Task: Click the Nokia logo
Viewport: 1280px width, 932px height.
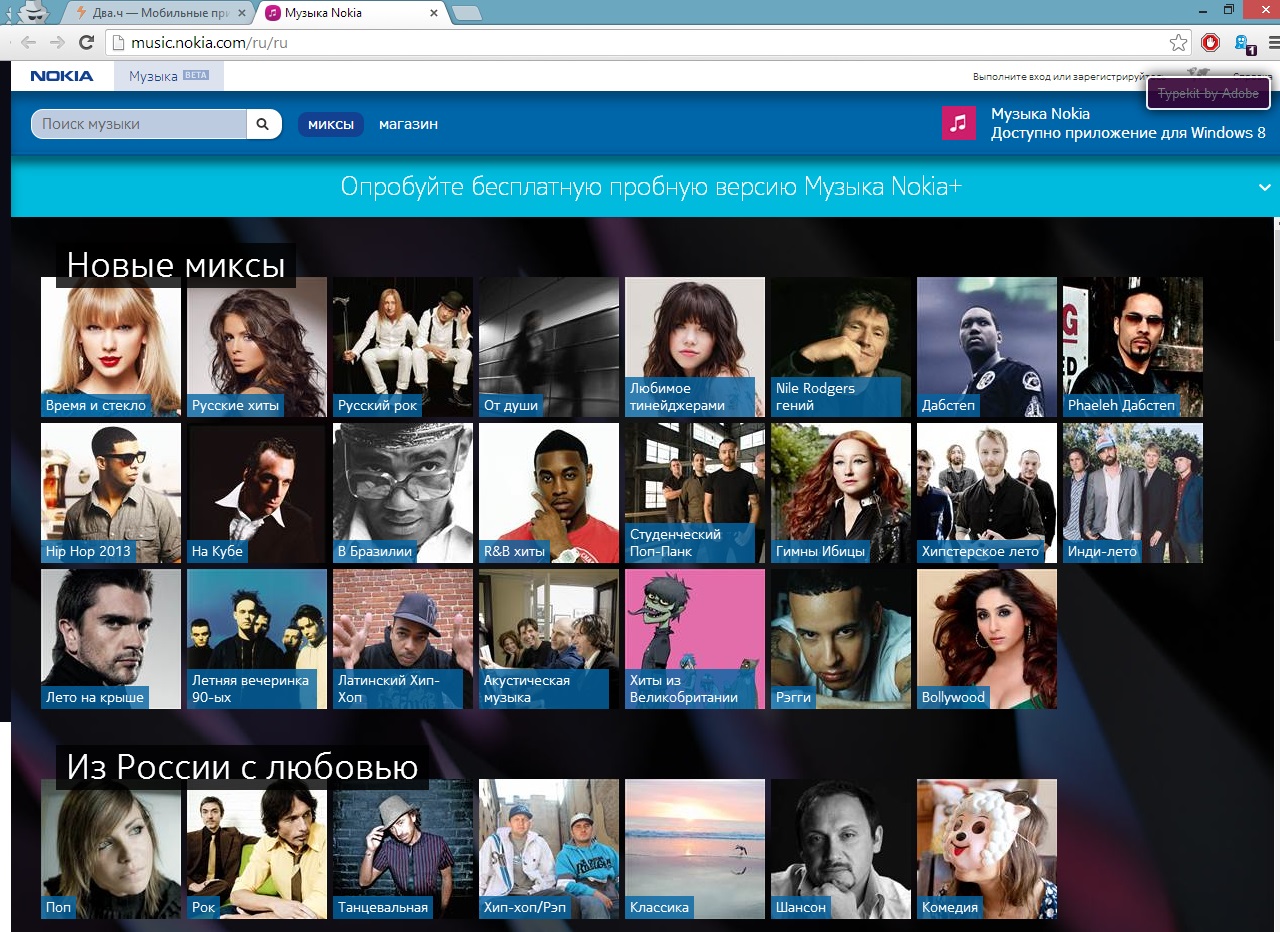Action: tap(62, 76)
